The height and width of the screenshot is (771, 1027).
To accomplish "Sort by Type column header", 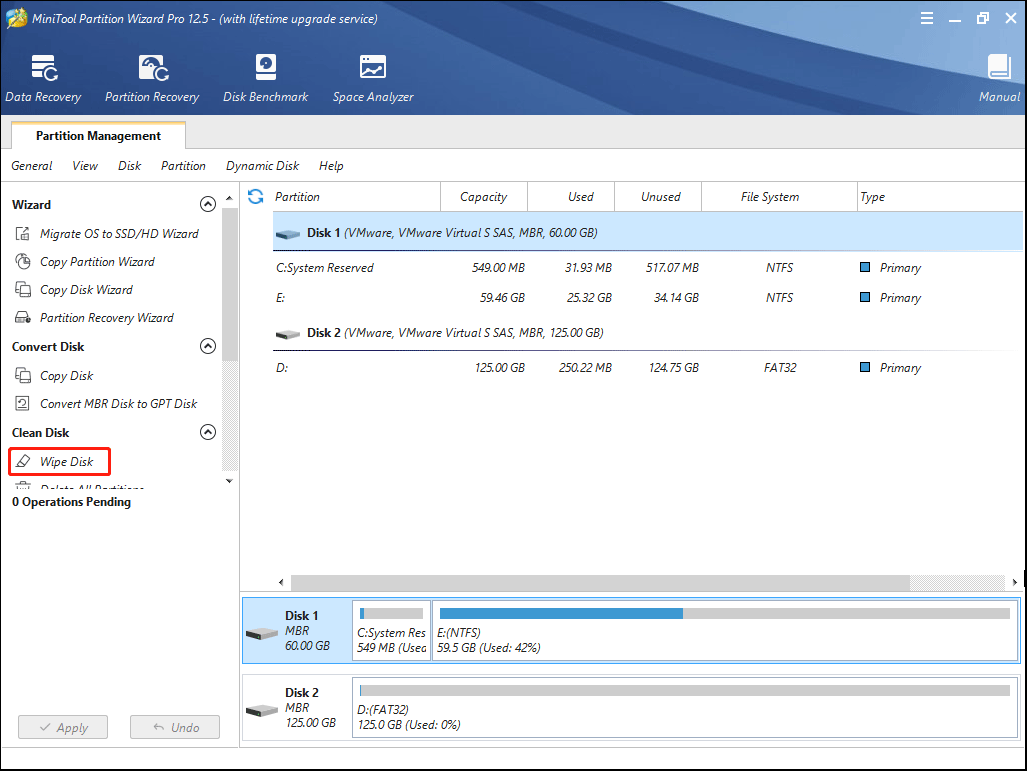I will click(939, 197).
